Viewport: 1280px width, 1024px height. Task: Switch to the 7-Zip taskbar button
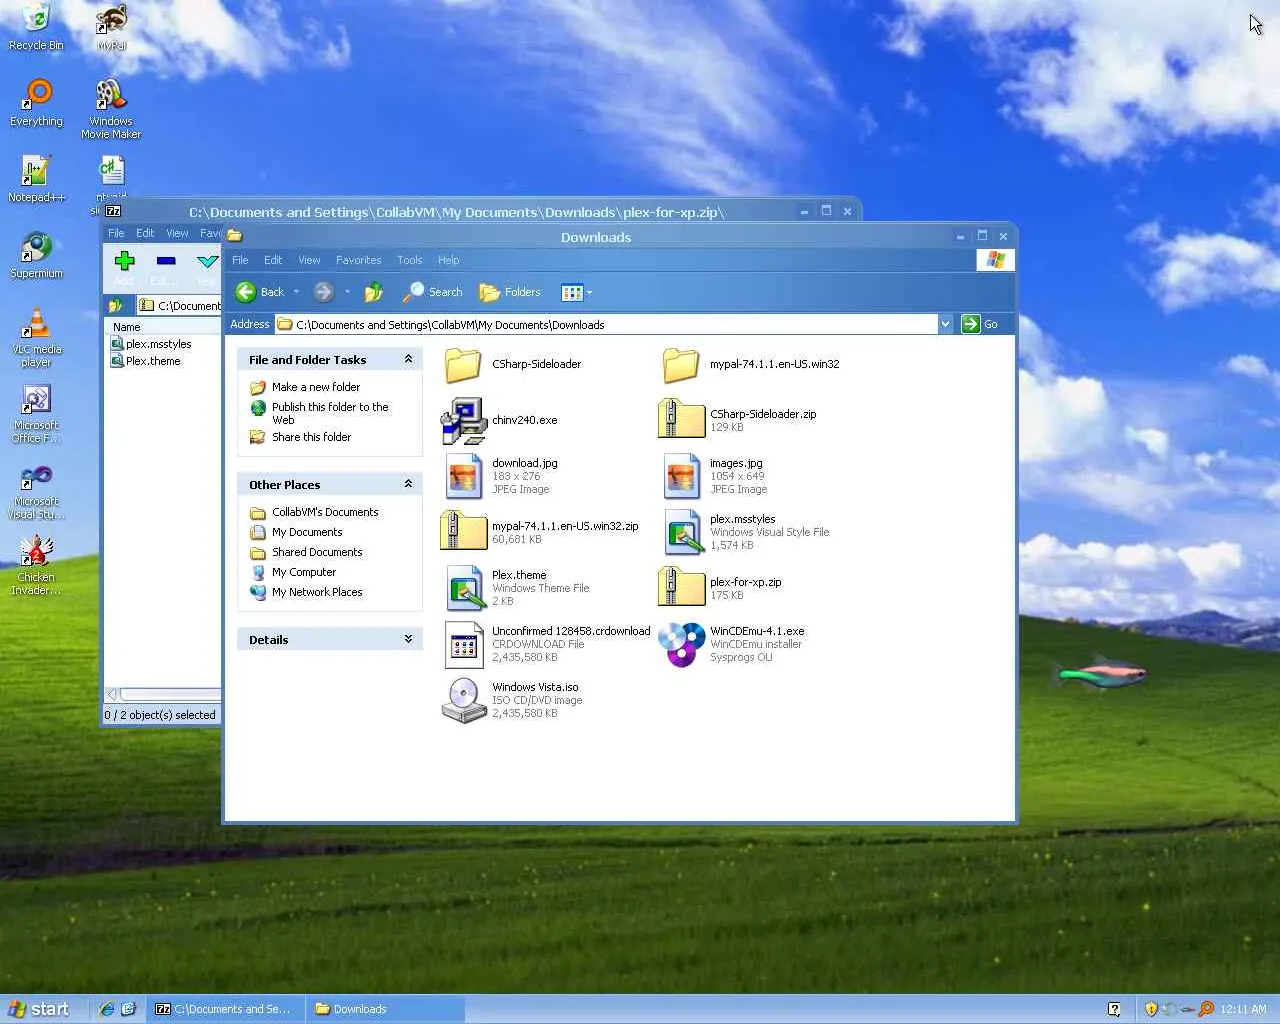point(224,1009)
